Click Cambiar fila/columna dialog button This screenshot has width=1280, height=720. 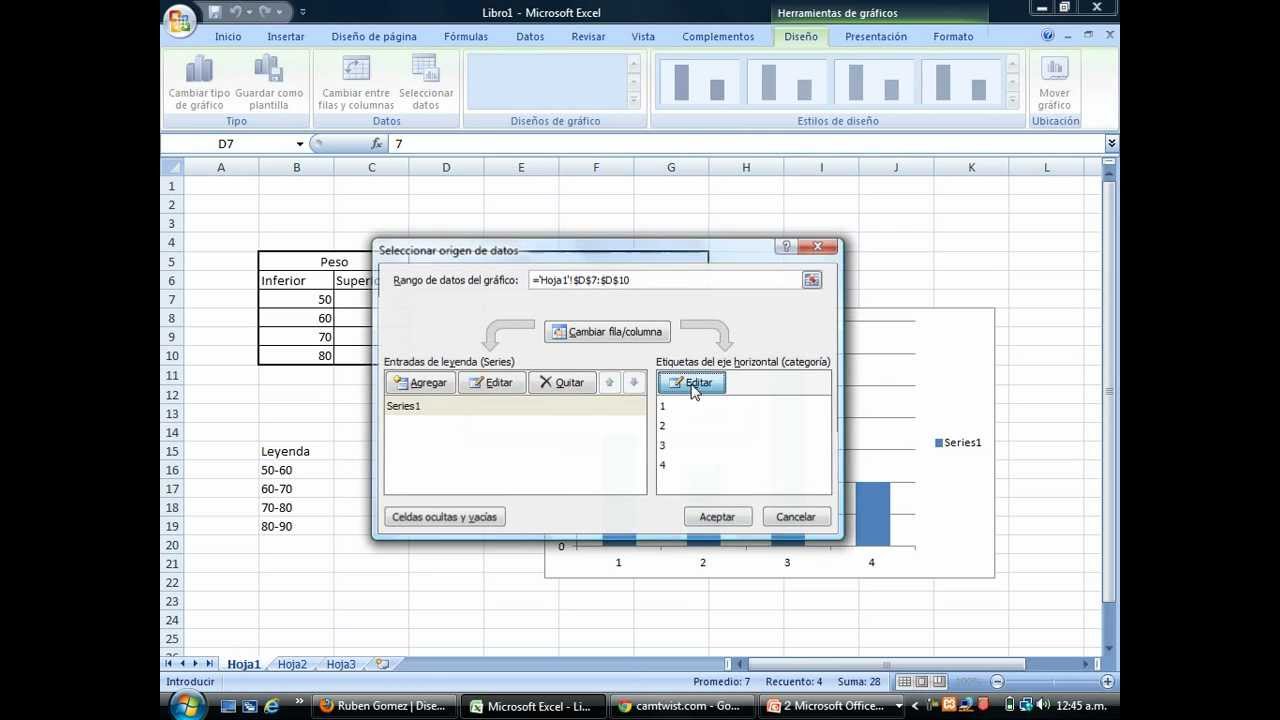click(x=607, y=332)
